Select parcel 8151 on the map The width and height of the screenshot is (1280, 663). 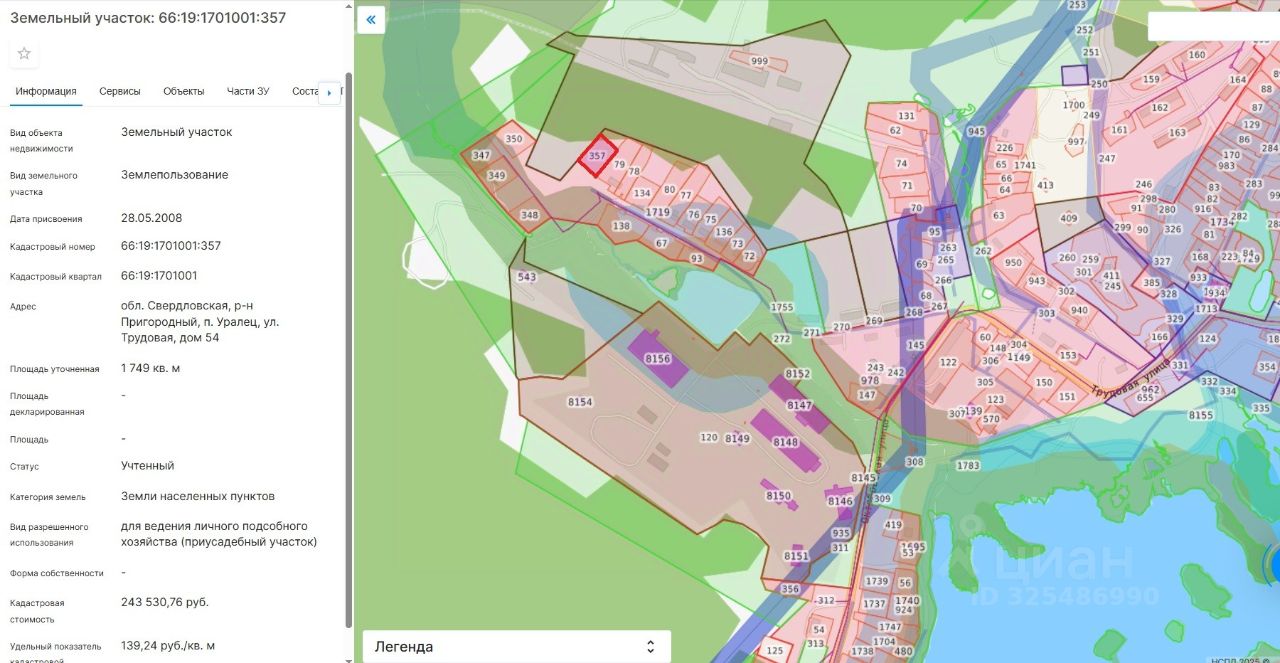point(796,556)
